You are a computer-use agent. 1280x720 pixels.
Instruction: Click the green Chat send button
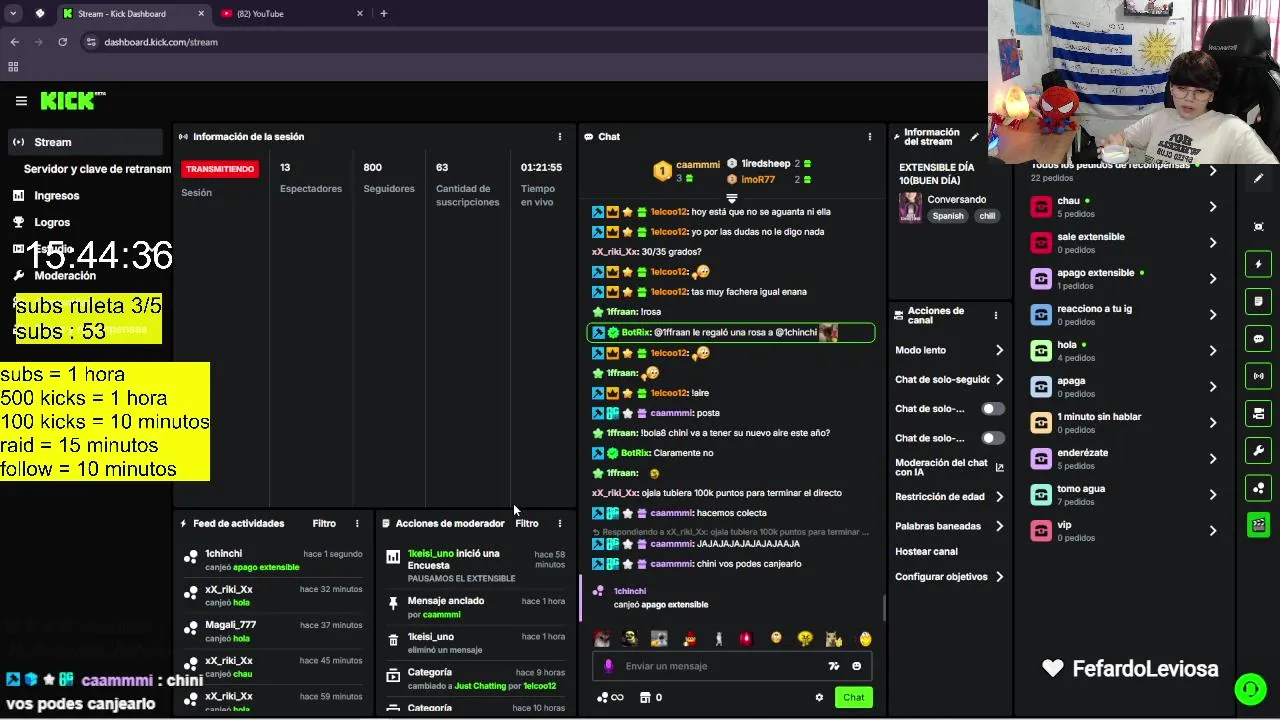(x=853, y=698)
